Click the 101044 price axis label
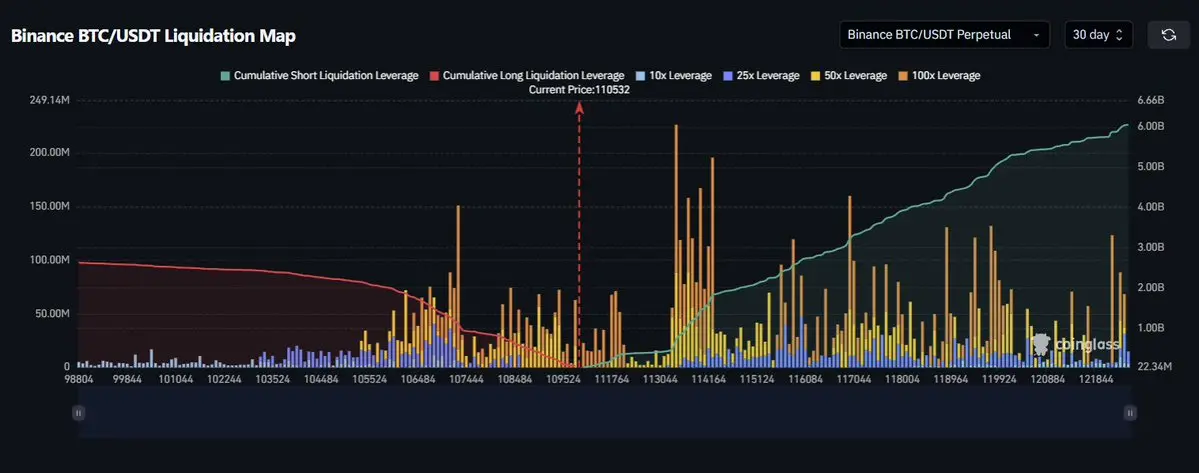Screen dimensions: 1199x473 coord(176,379)
